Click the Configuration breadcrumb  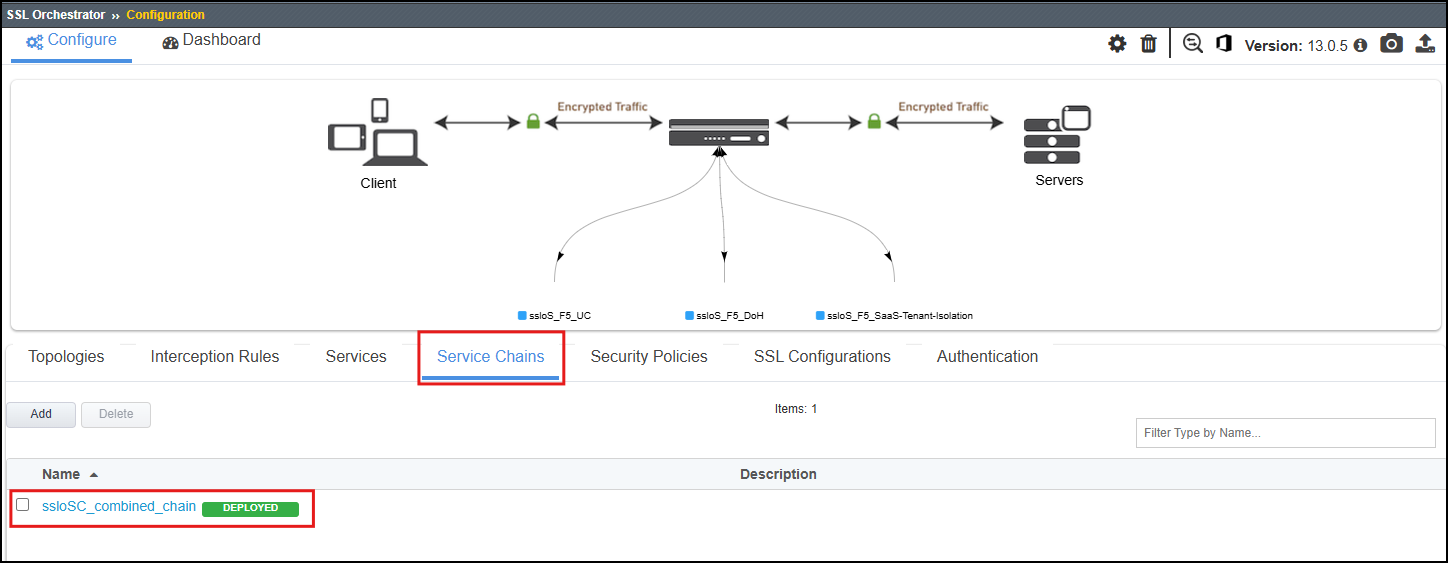pyautogui.click(x=166, y=15)
